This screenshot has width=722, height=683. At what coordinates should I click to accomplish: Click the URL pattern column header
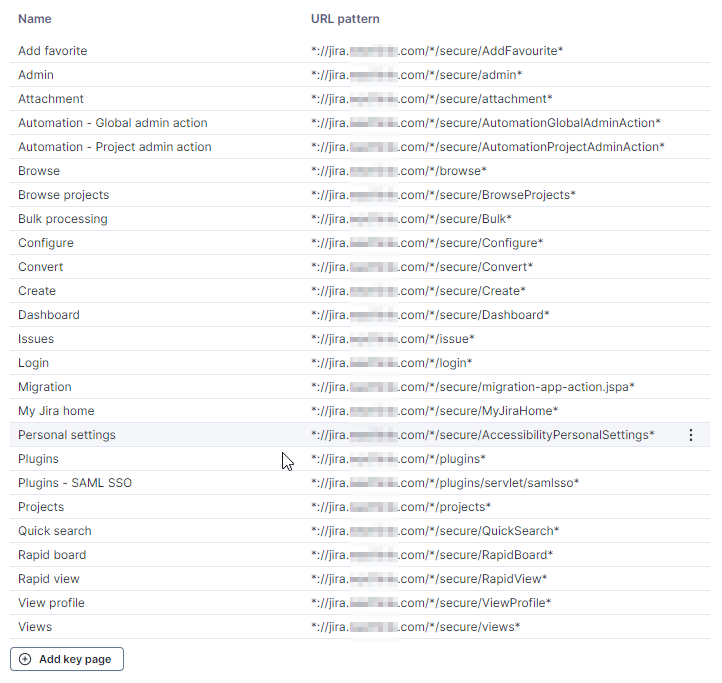(x=345, y=19)
